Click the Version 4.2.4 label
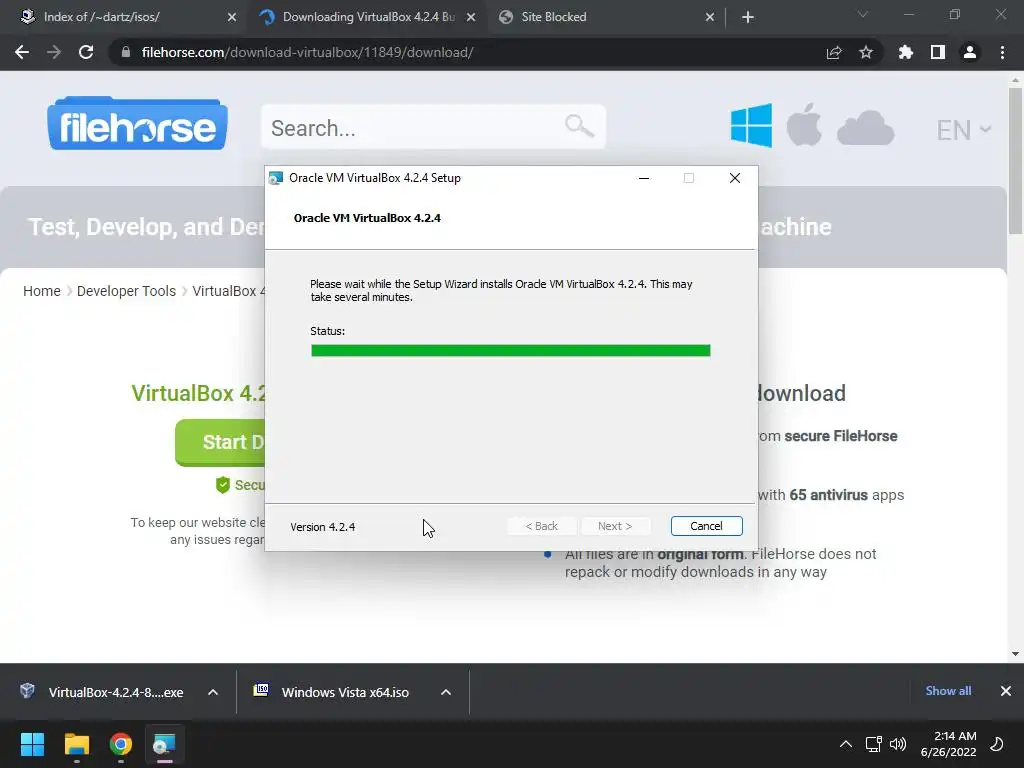Viewport: 1024px width, 768px height. [x=323, y=527]
